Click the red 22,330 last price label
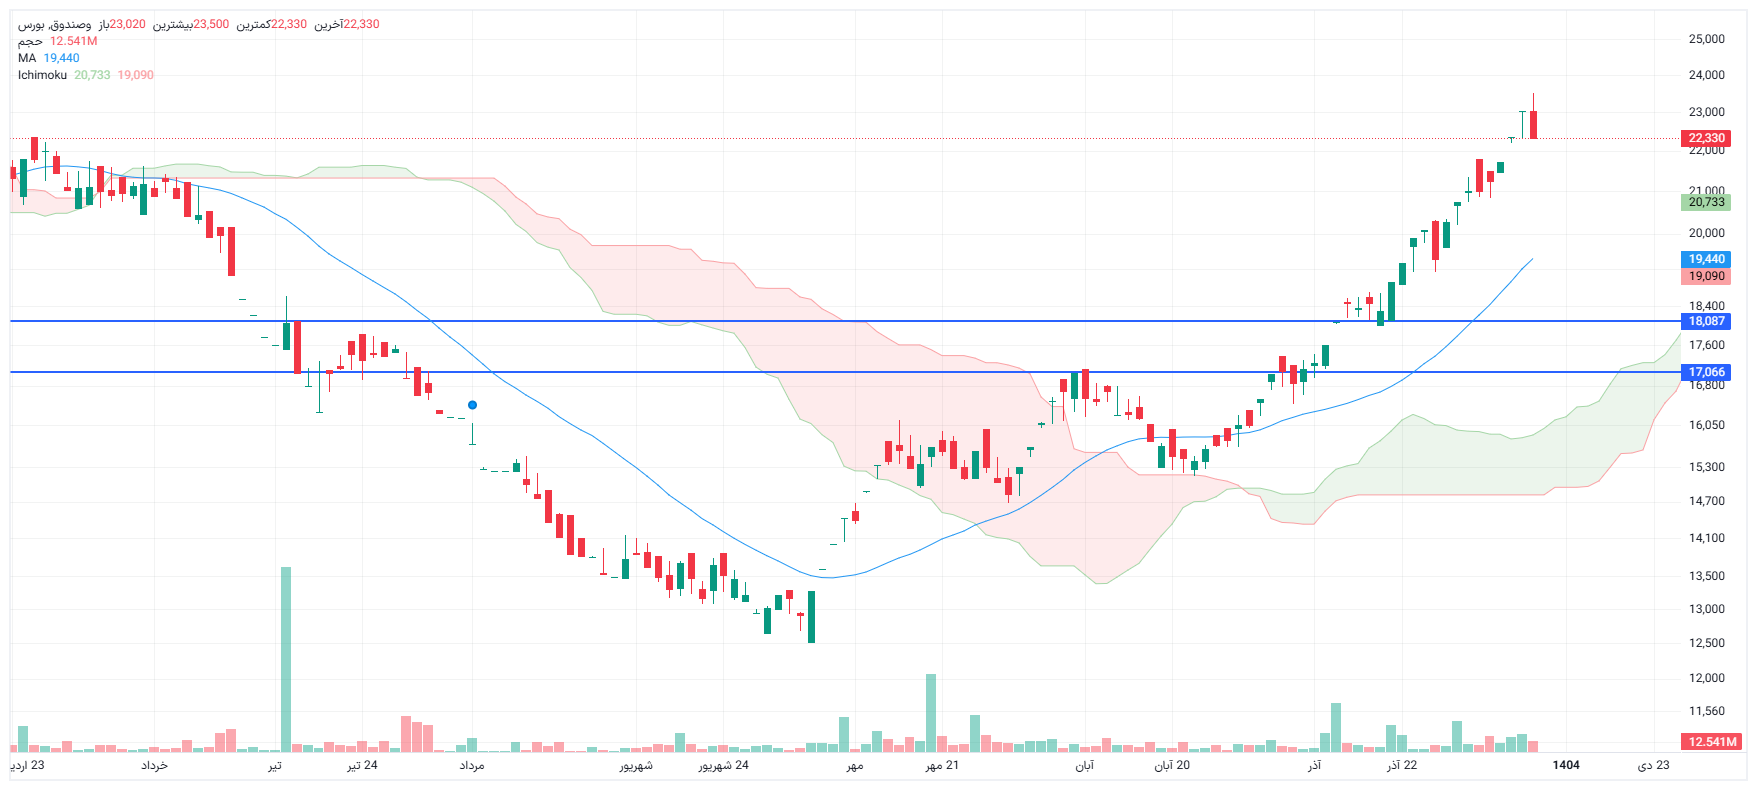The image size is (1757, 790). (x=1706, y=138)
